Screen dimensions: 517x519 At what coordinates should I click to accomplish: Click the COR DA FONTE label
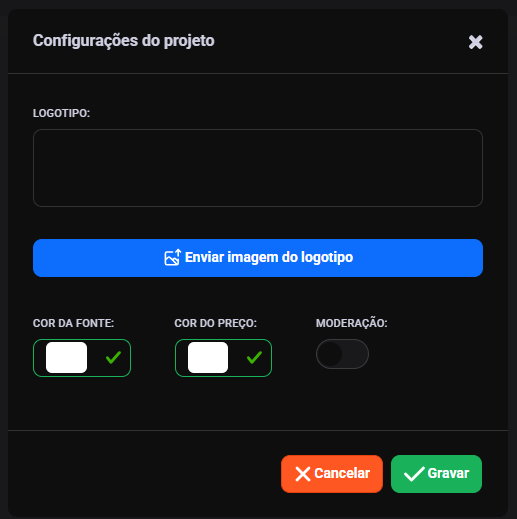coord(73,323)
